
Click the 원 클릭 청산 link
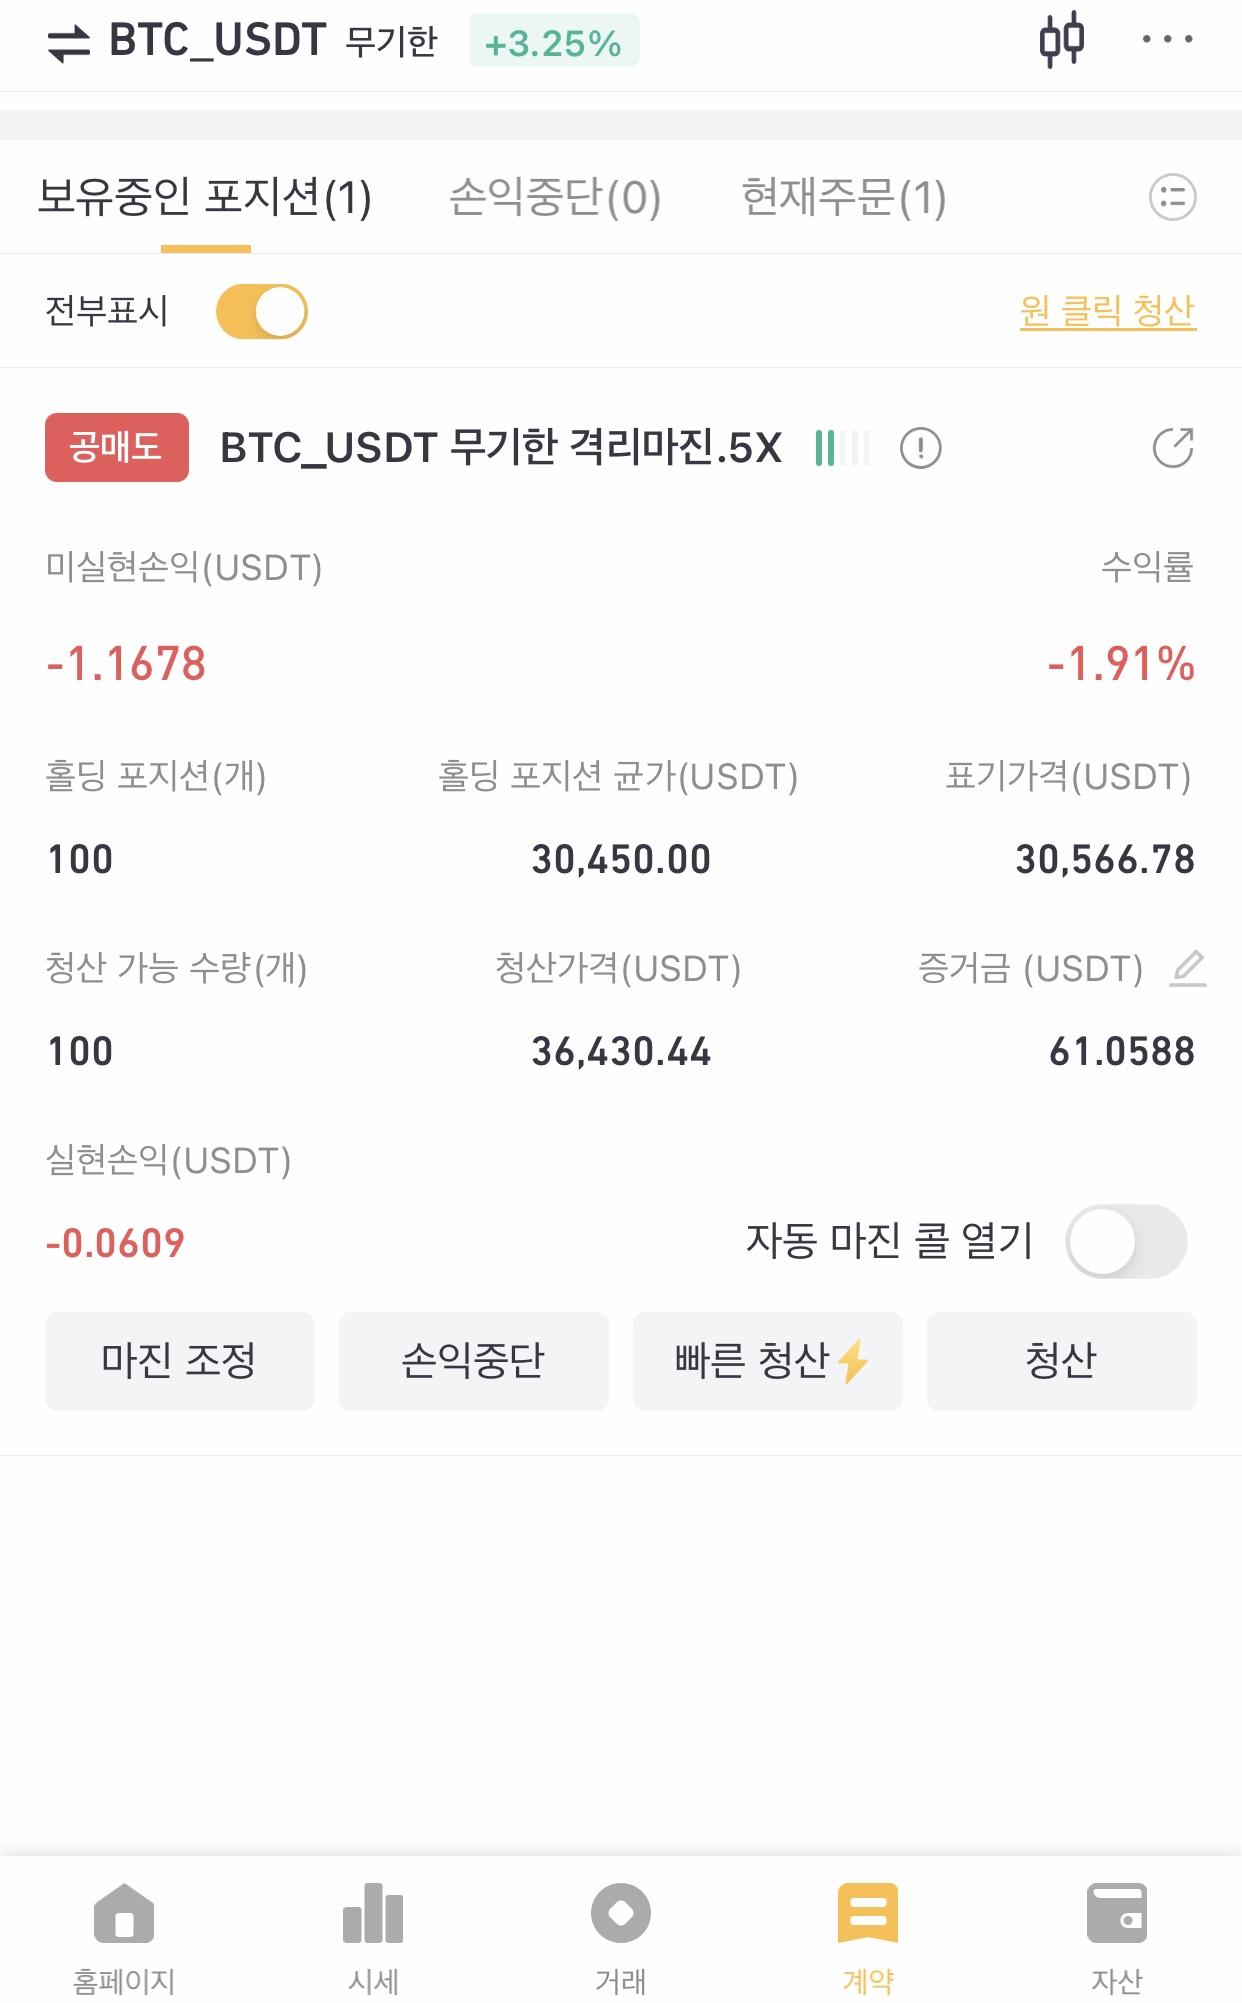click(x=1108, y=311)
